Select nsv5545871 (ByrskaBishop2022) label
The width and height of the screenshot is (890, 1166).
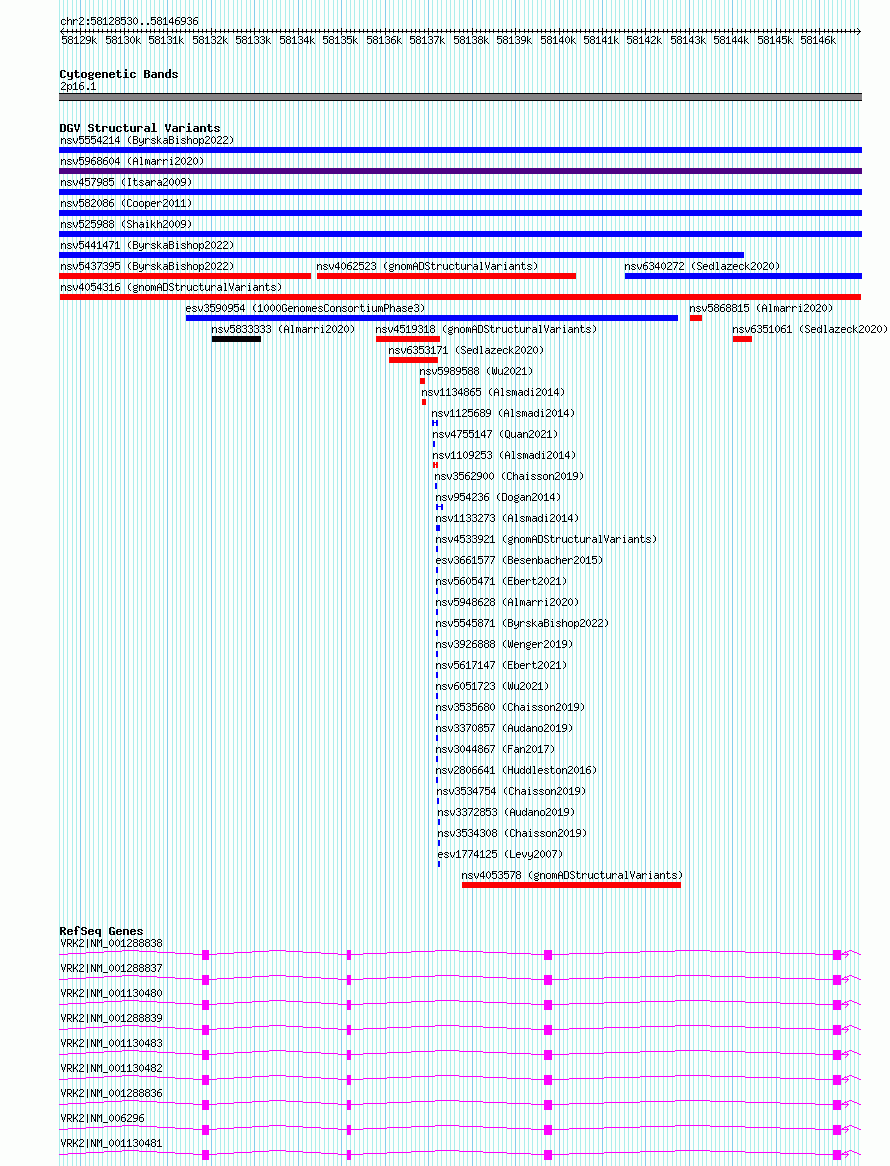tap(522, 623)
